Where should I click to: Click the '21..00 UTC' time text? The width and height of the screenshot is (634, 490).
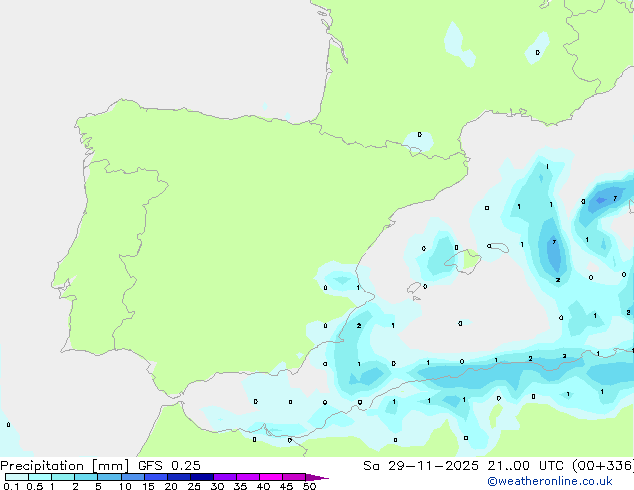[x=525, y=466]
